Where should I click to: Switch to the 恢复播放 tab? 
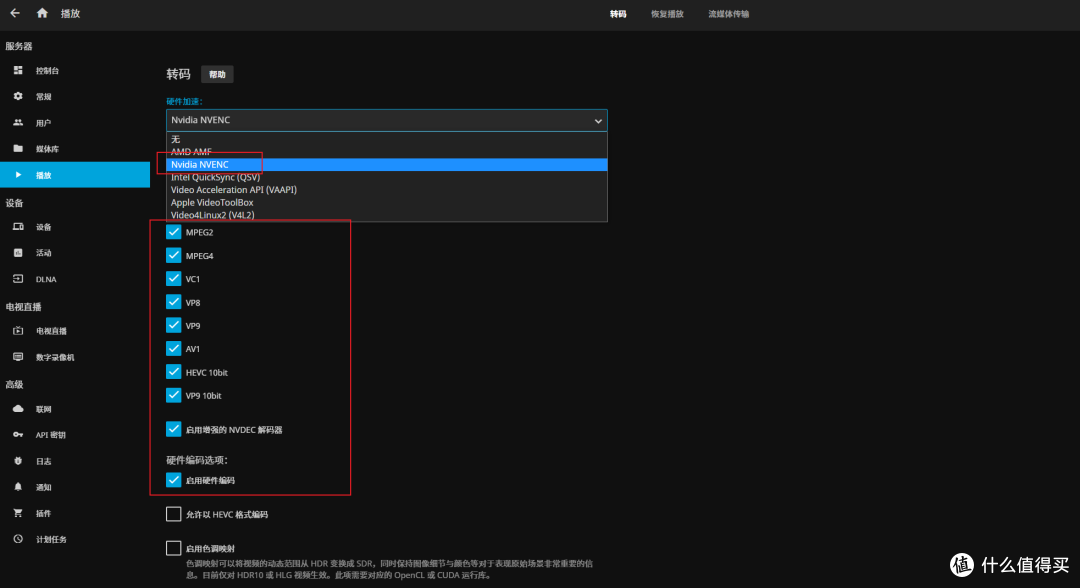coord(666,14)
